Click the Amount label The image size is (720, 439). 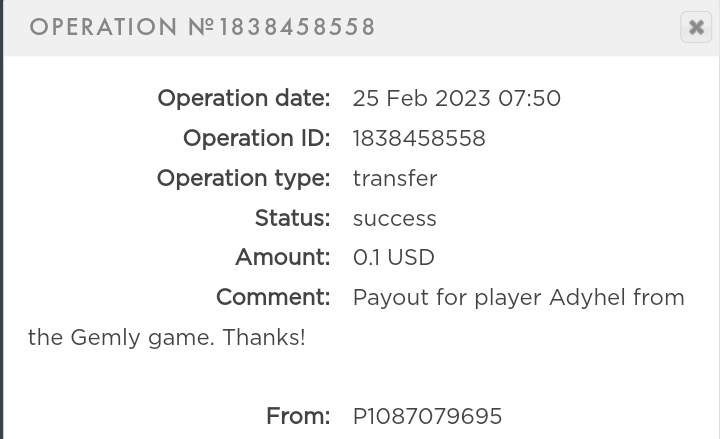(x=282, y=258)
